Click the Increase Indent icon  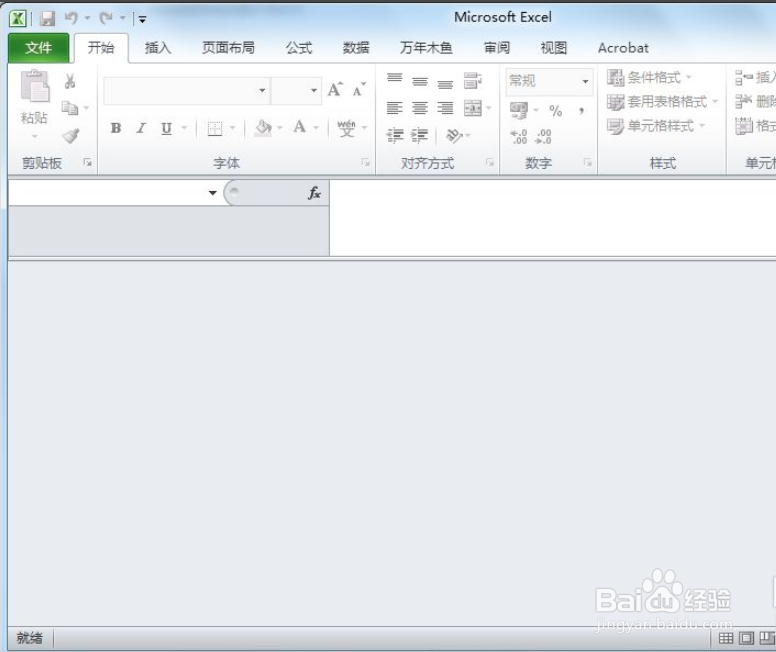[420, 135]
